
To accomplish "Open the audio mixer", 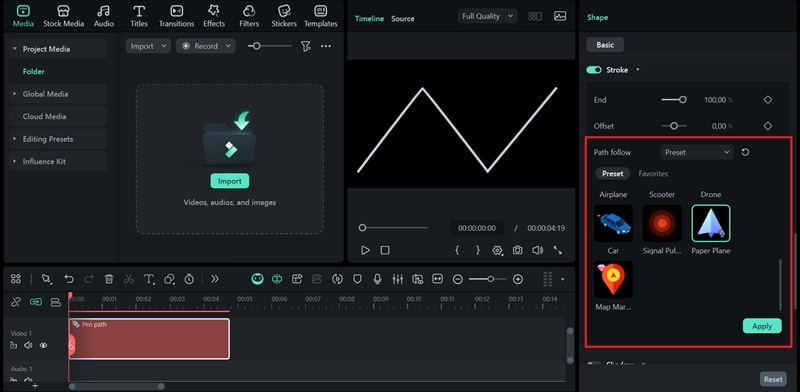I will pyautogui.click(x=397, y=279).
